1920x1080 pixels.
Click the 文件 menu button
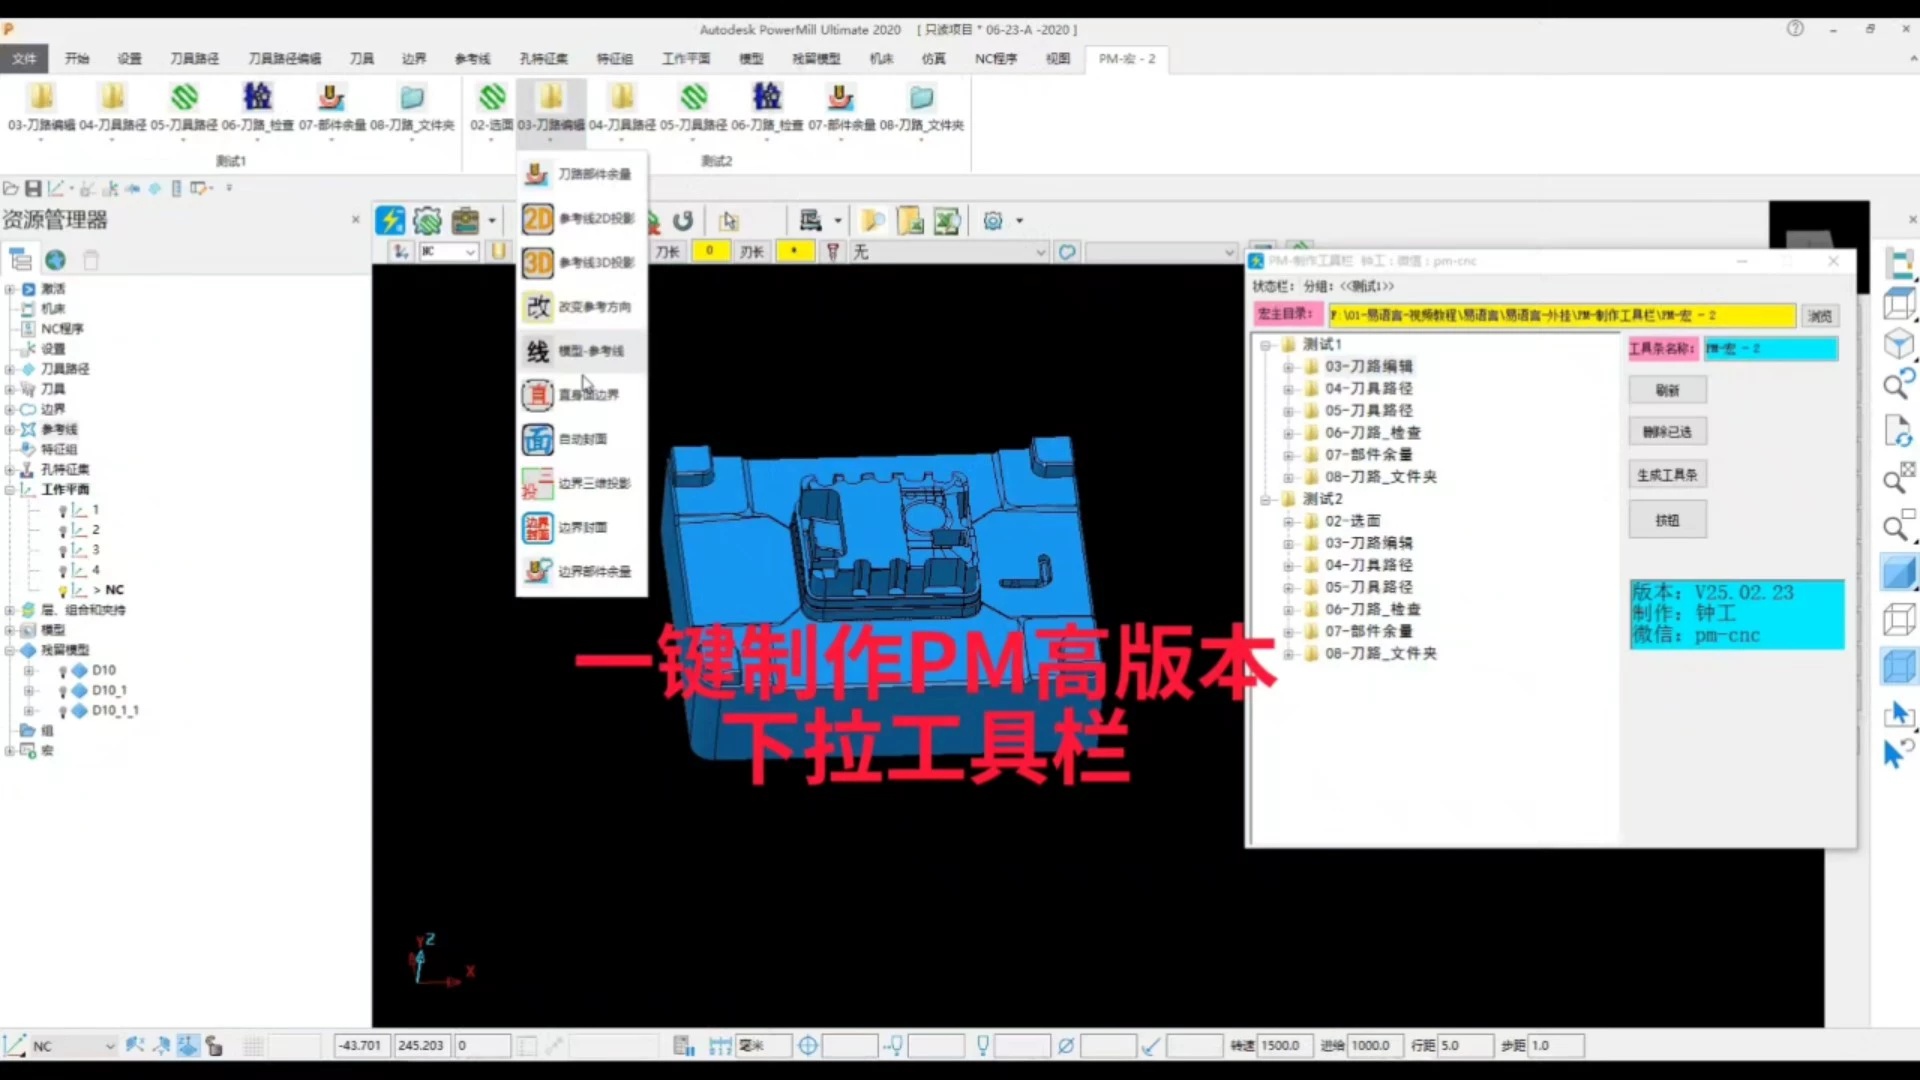(x=24, y=59)
